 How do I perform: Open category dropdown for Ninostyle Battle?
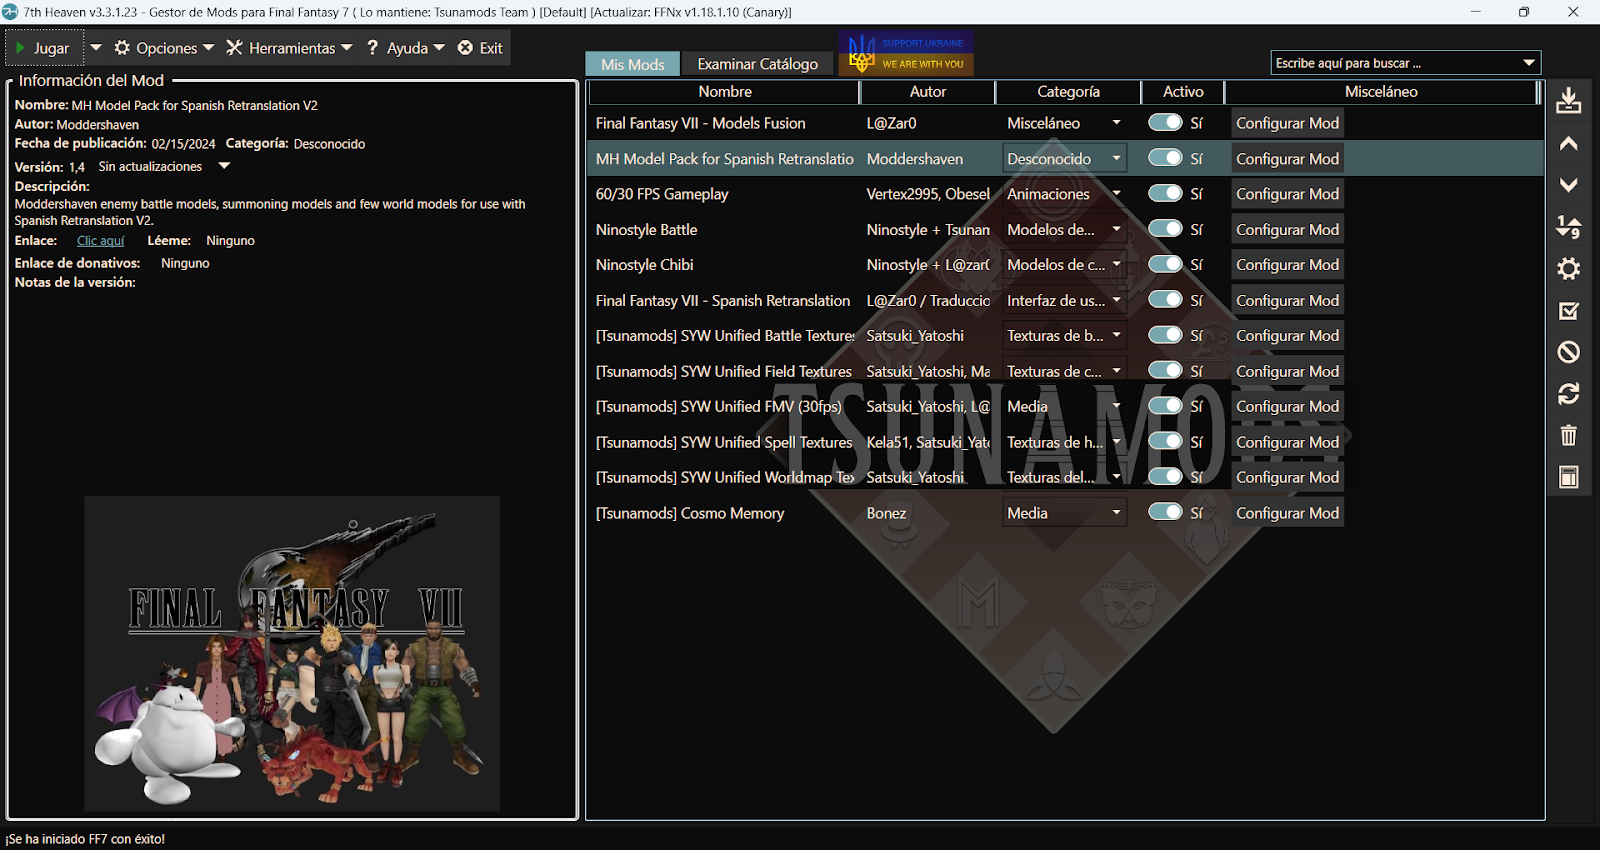(x=1064, y=229)
